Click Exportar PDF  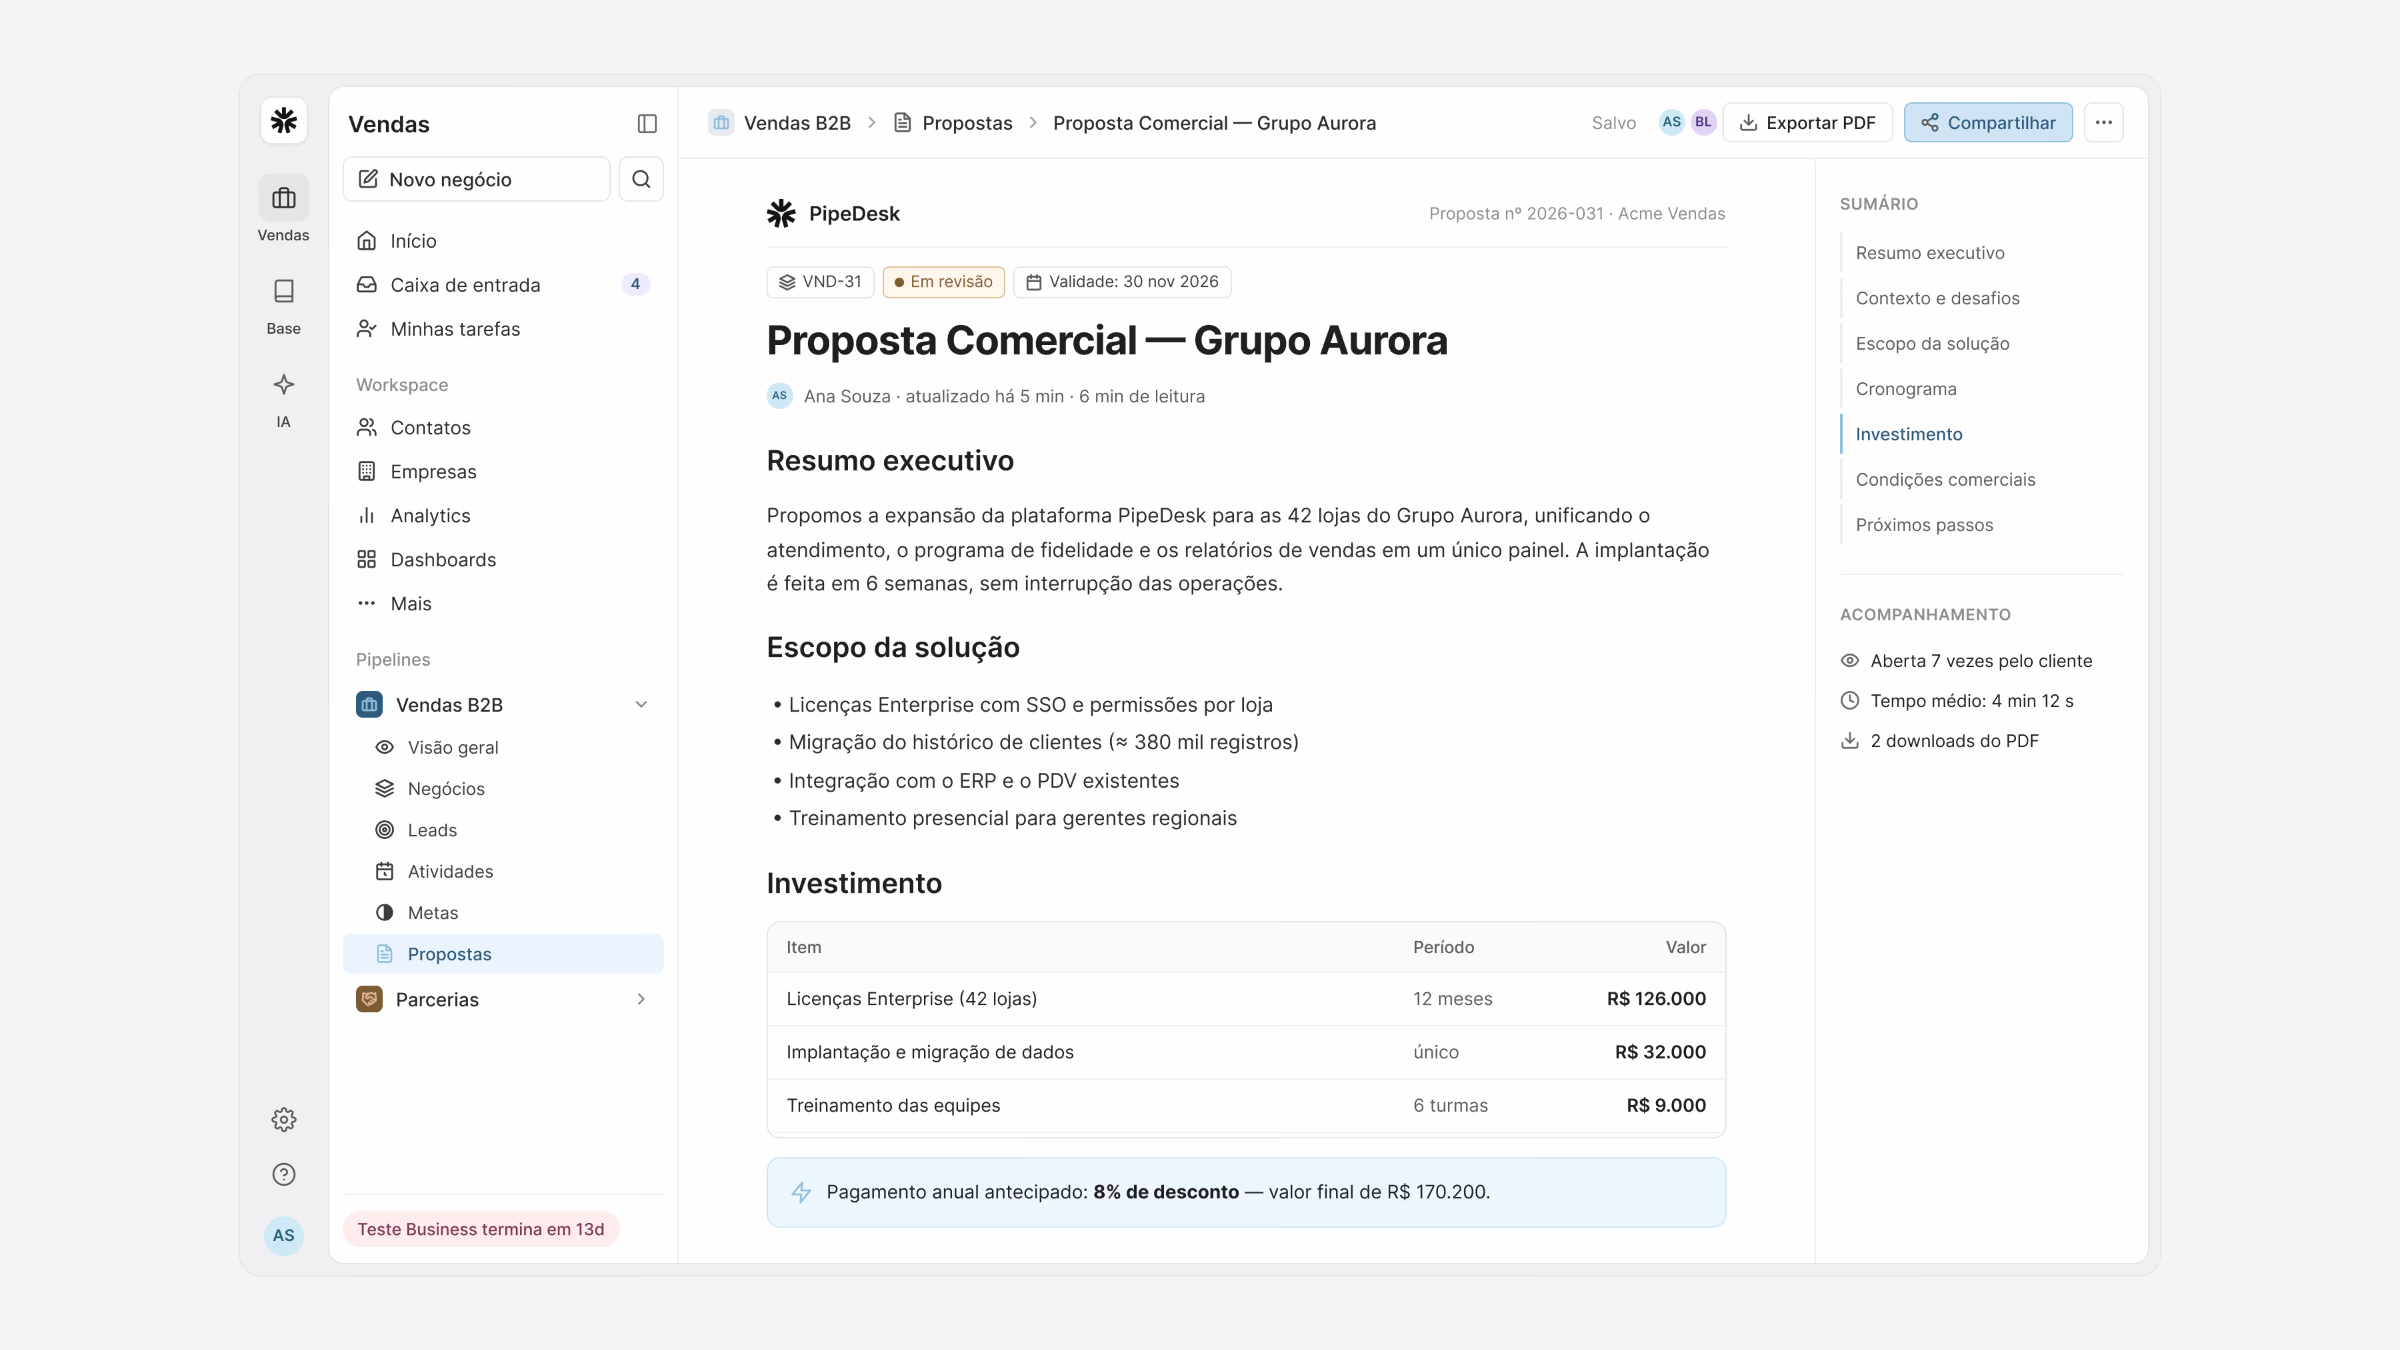[1808, 122]
